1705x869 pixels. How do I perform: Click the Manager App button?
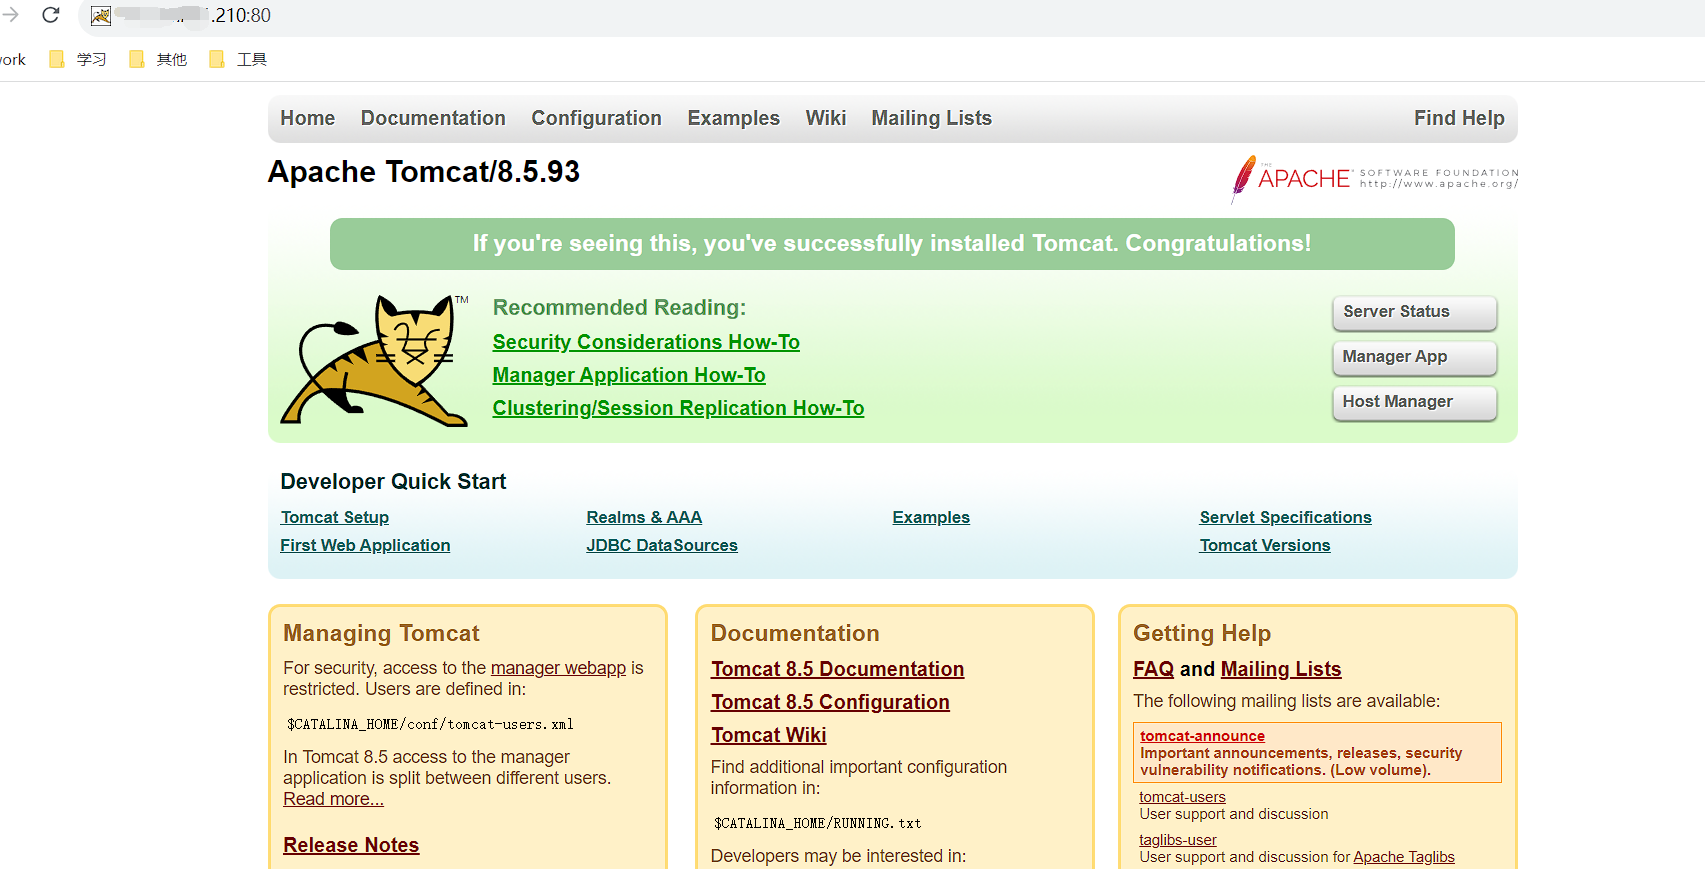[1414, 357]
